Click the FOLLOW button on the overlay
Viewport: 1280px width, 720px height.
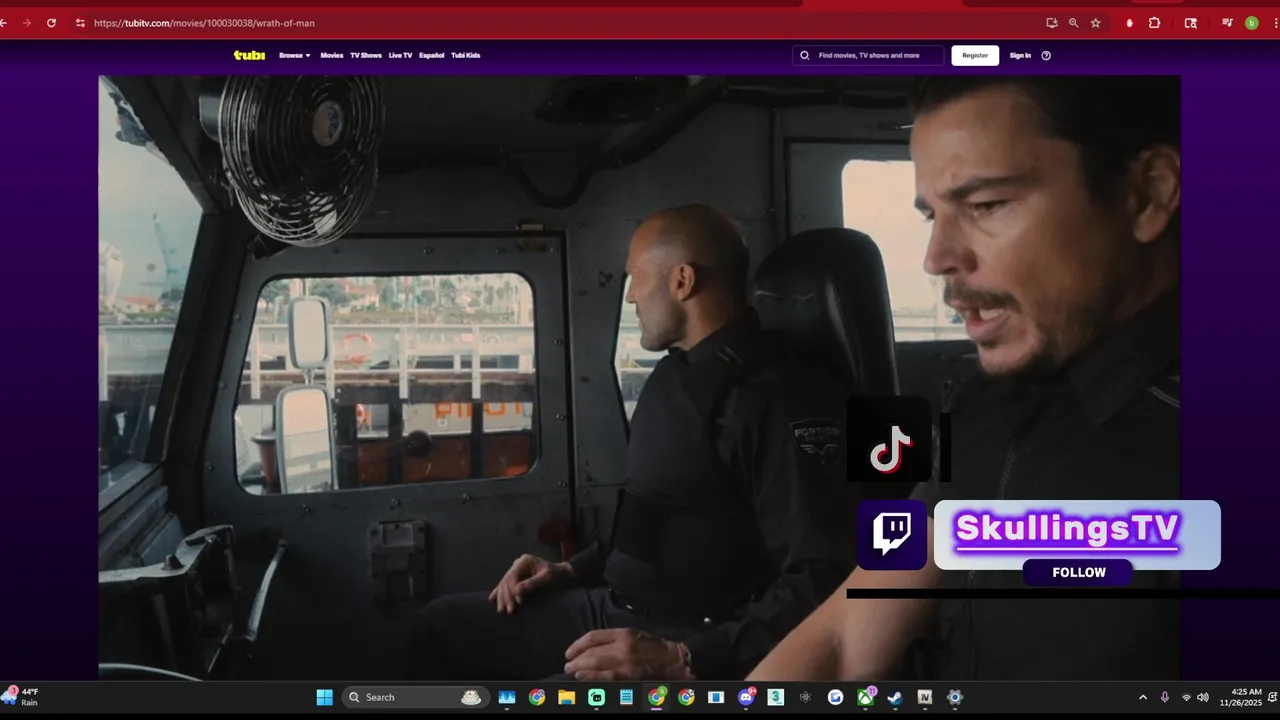point(1078,573)
